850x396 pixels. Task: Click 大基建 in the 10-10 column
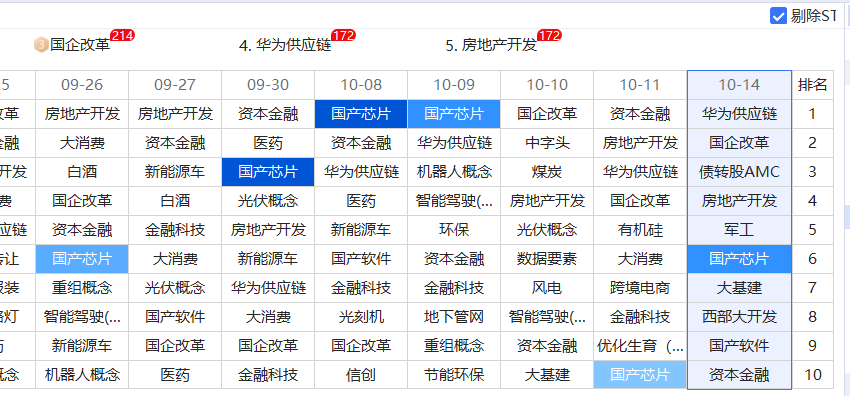[547, 375]
